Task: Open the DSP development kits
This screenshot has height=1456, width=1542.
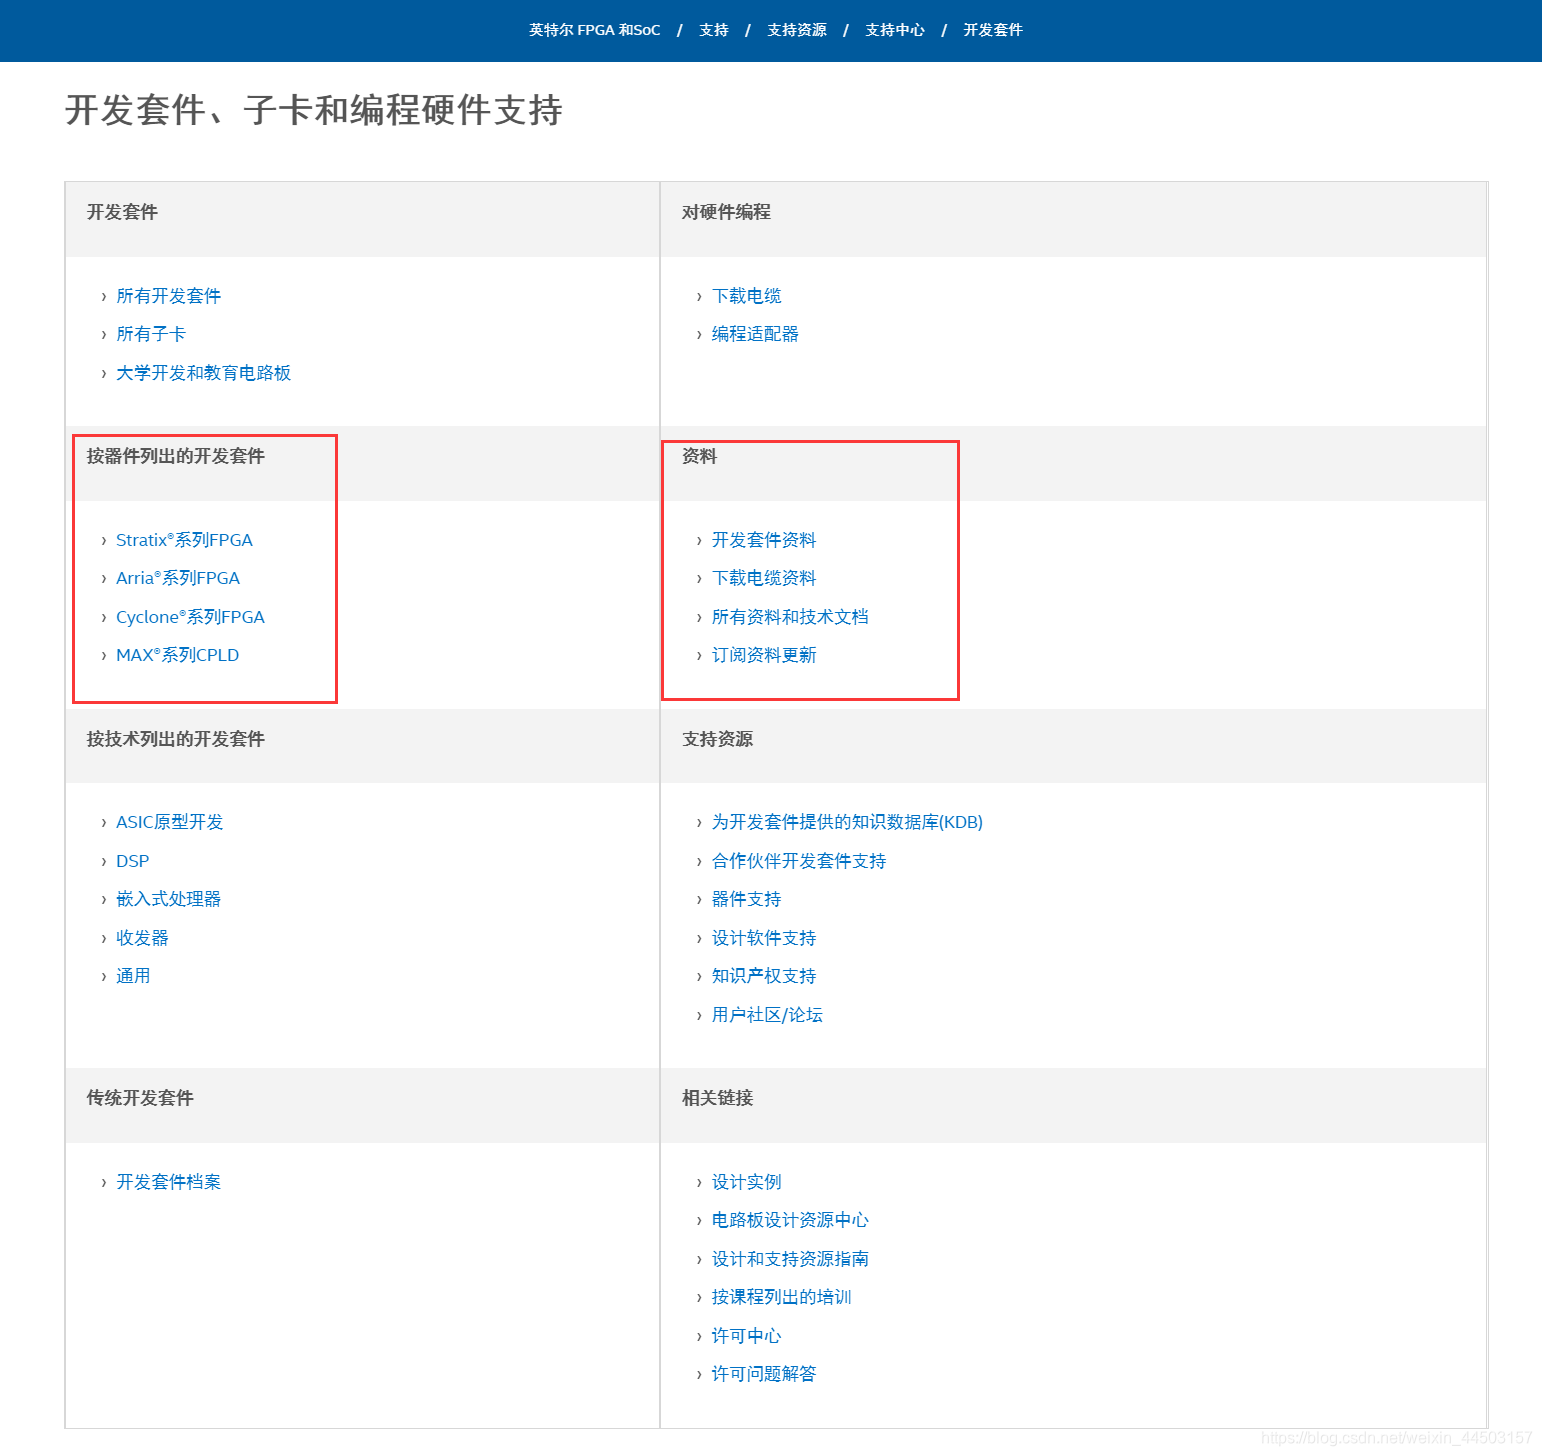Action: (x=133, y=860)
